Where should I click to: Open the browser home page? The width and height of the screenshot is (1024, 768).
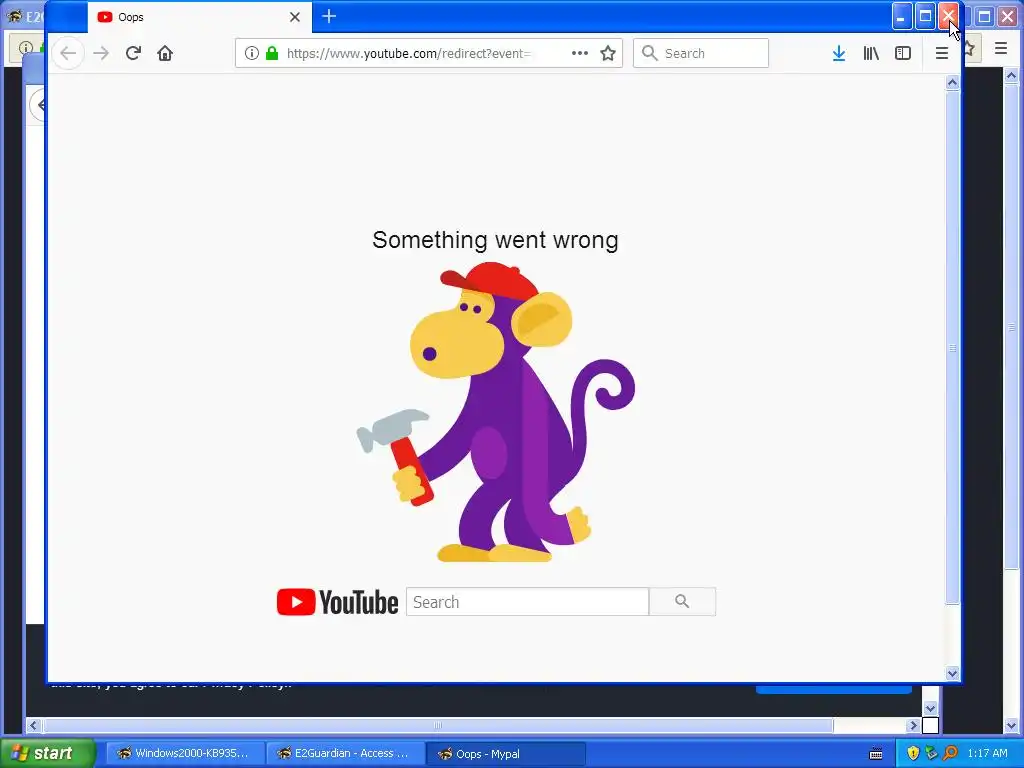coord(165,54)
